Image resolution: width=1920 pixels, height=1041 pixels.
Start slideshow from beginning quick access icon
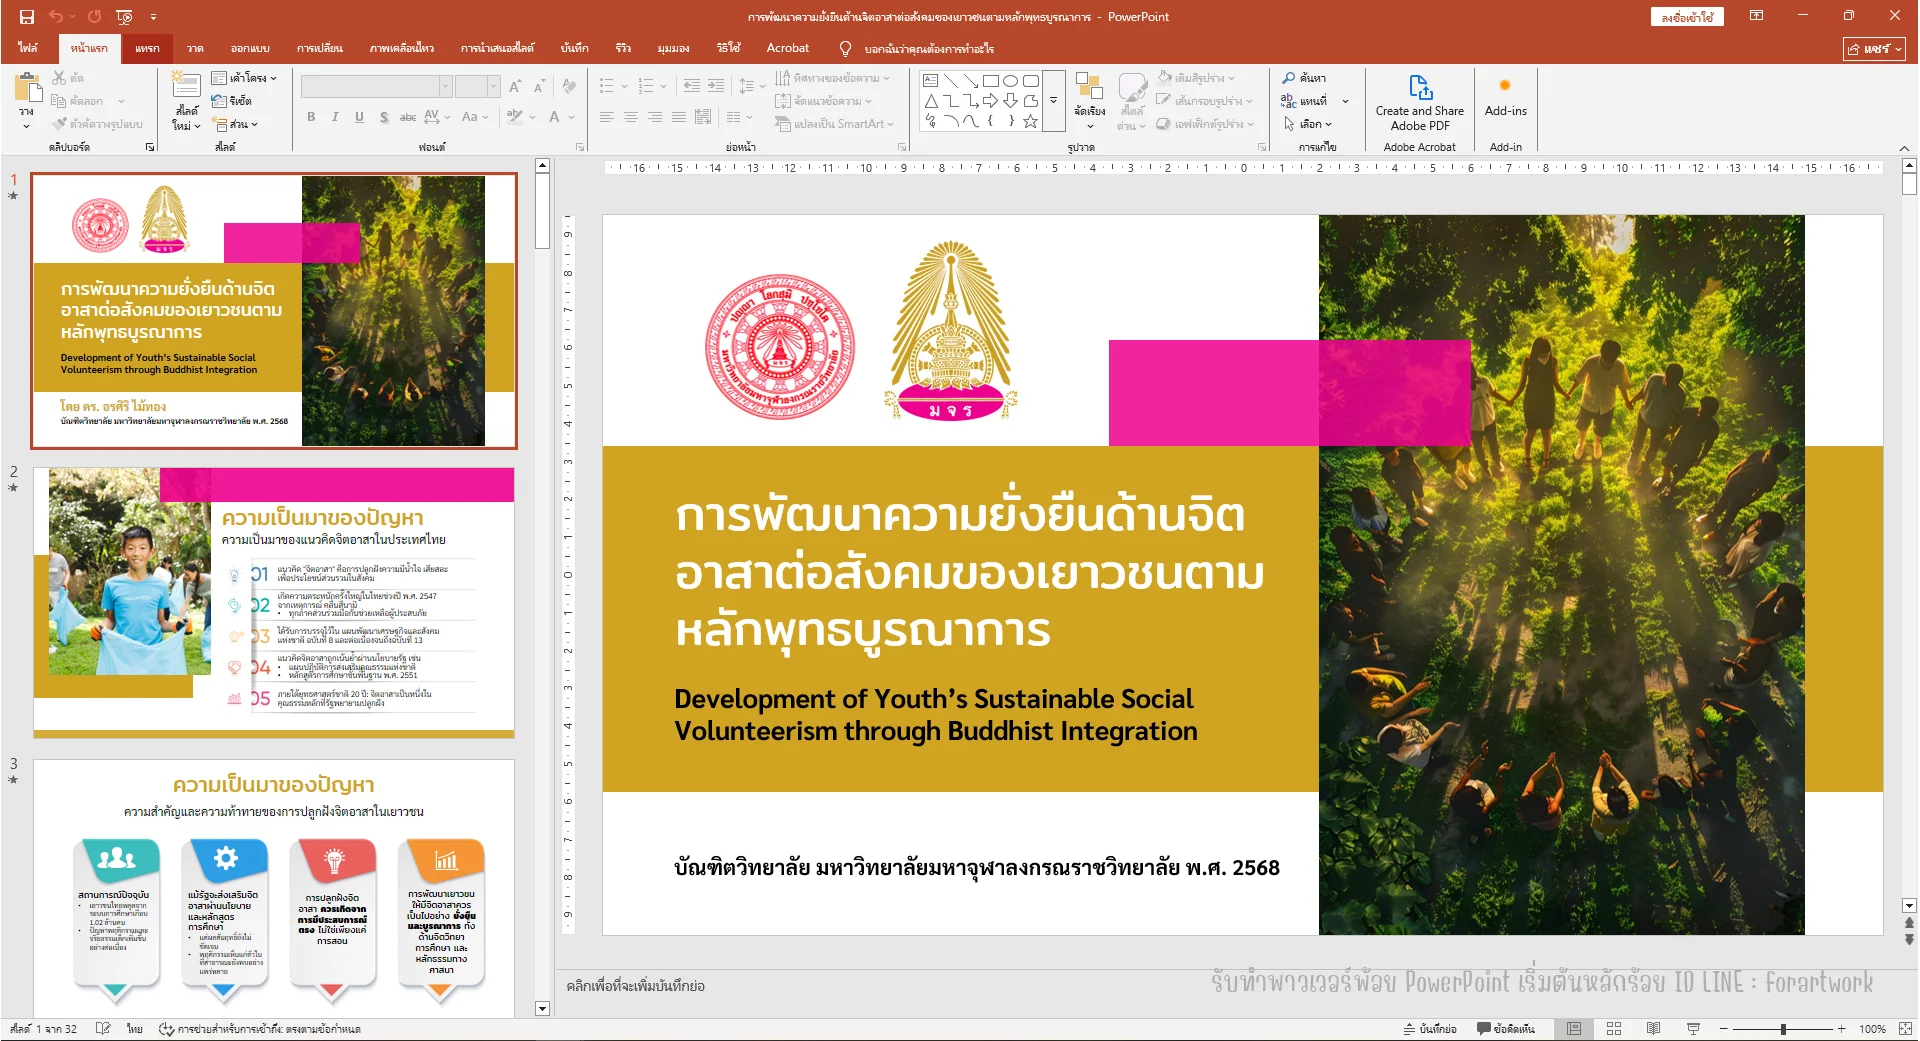(x=124, y=17)
